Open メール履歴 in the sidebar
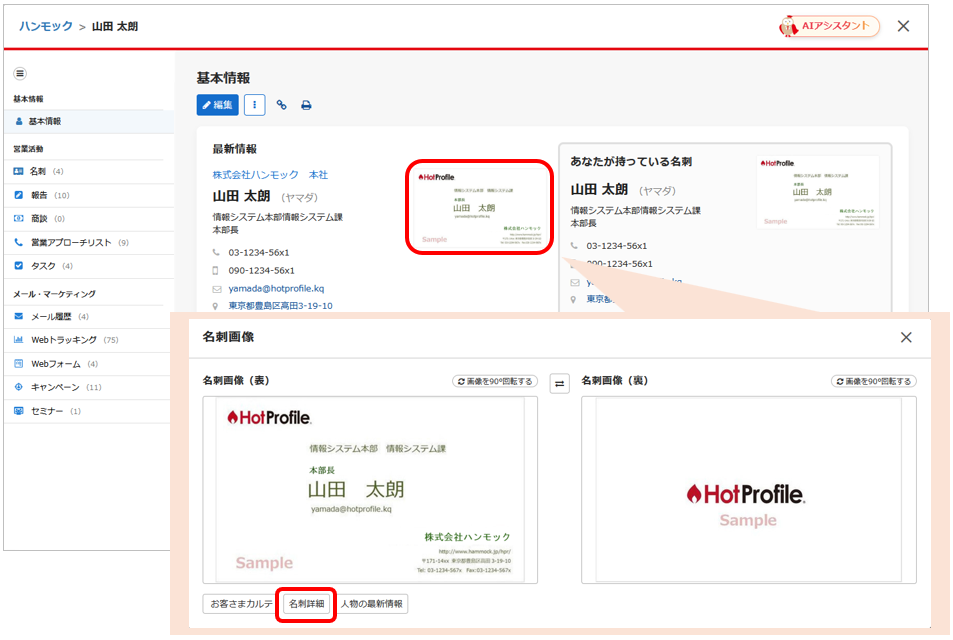 [x=89, y=316]
